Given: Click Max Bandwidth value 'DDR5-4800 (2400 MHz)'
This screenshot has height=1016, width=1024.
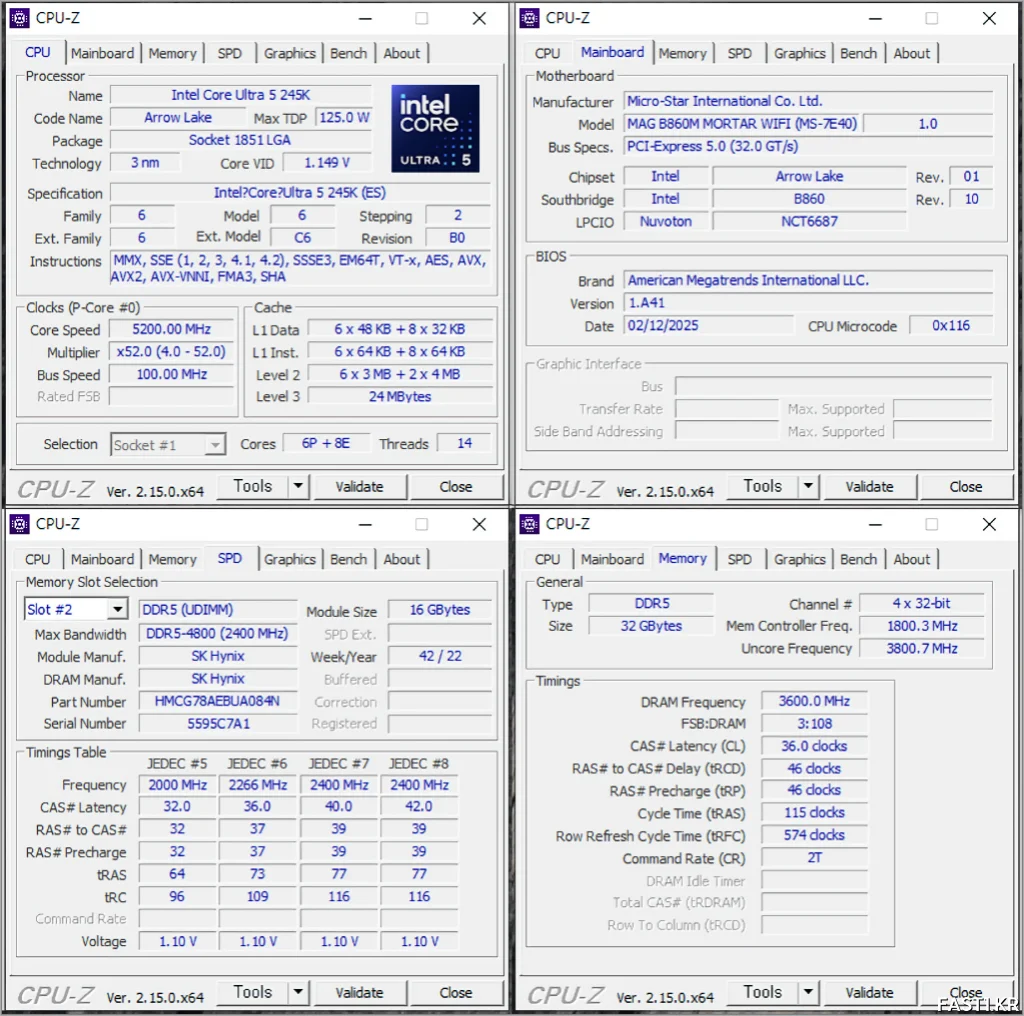Looking at the screenshot, I should point(217,633).
